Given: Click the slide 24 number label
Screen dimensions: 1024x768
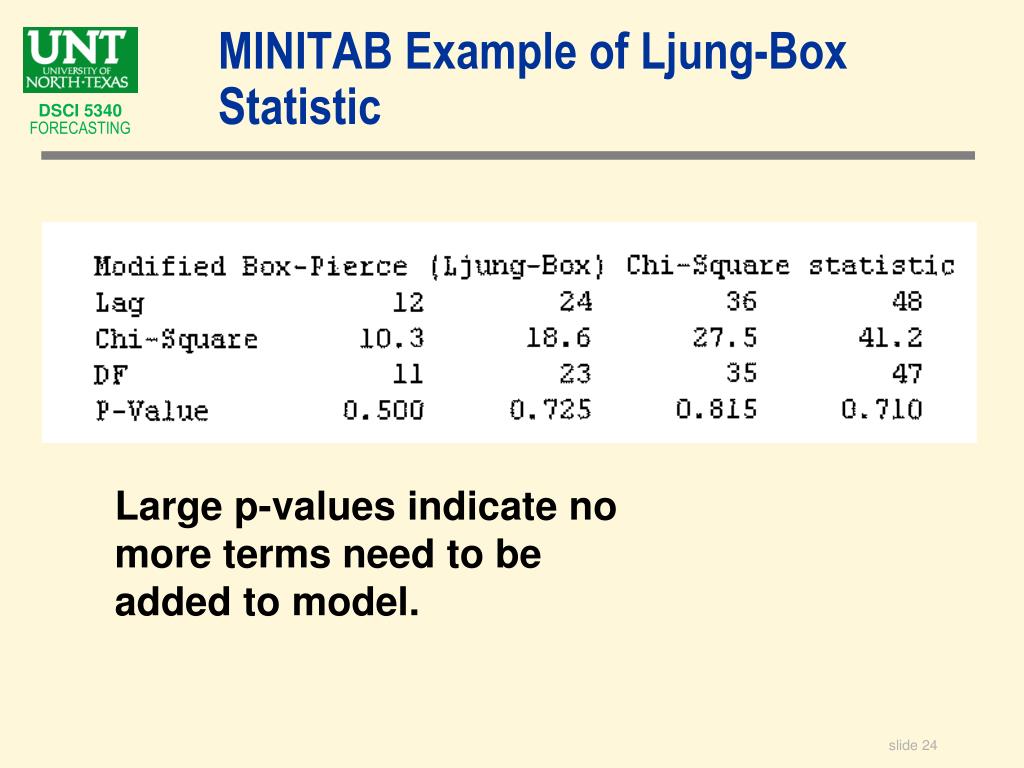Looking at the screenshot, I should click(913, 745).
